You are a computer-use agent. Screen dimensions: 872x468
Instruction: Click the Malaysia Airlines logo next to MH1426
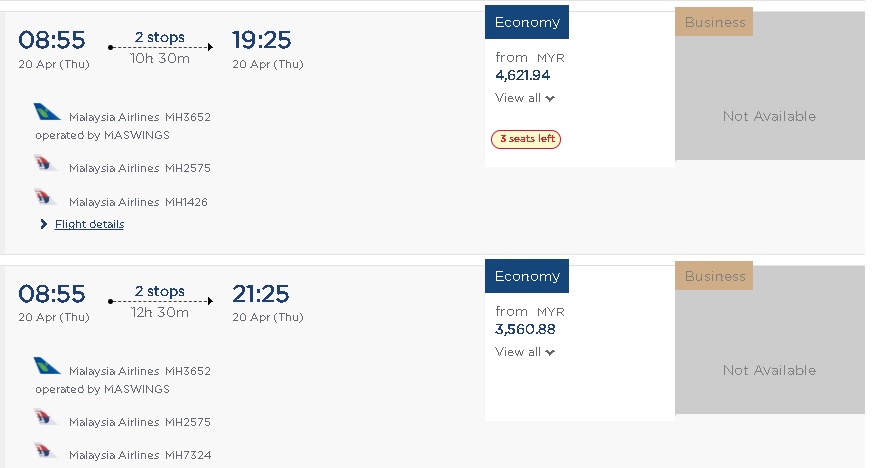coord(46,197)
